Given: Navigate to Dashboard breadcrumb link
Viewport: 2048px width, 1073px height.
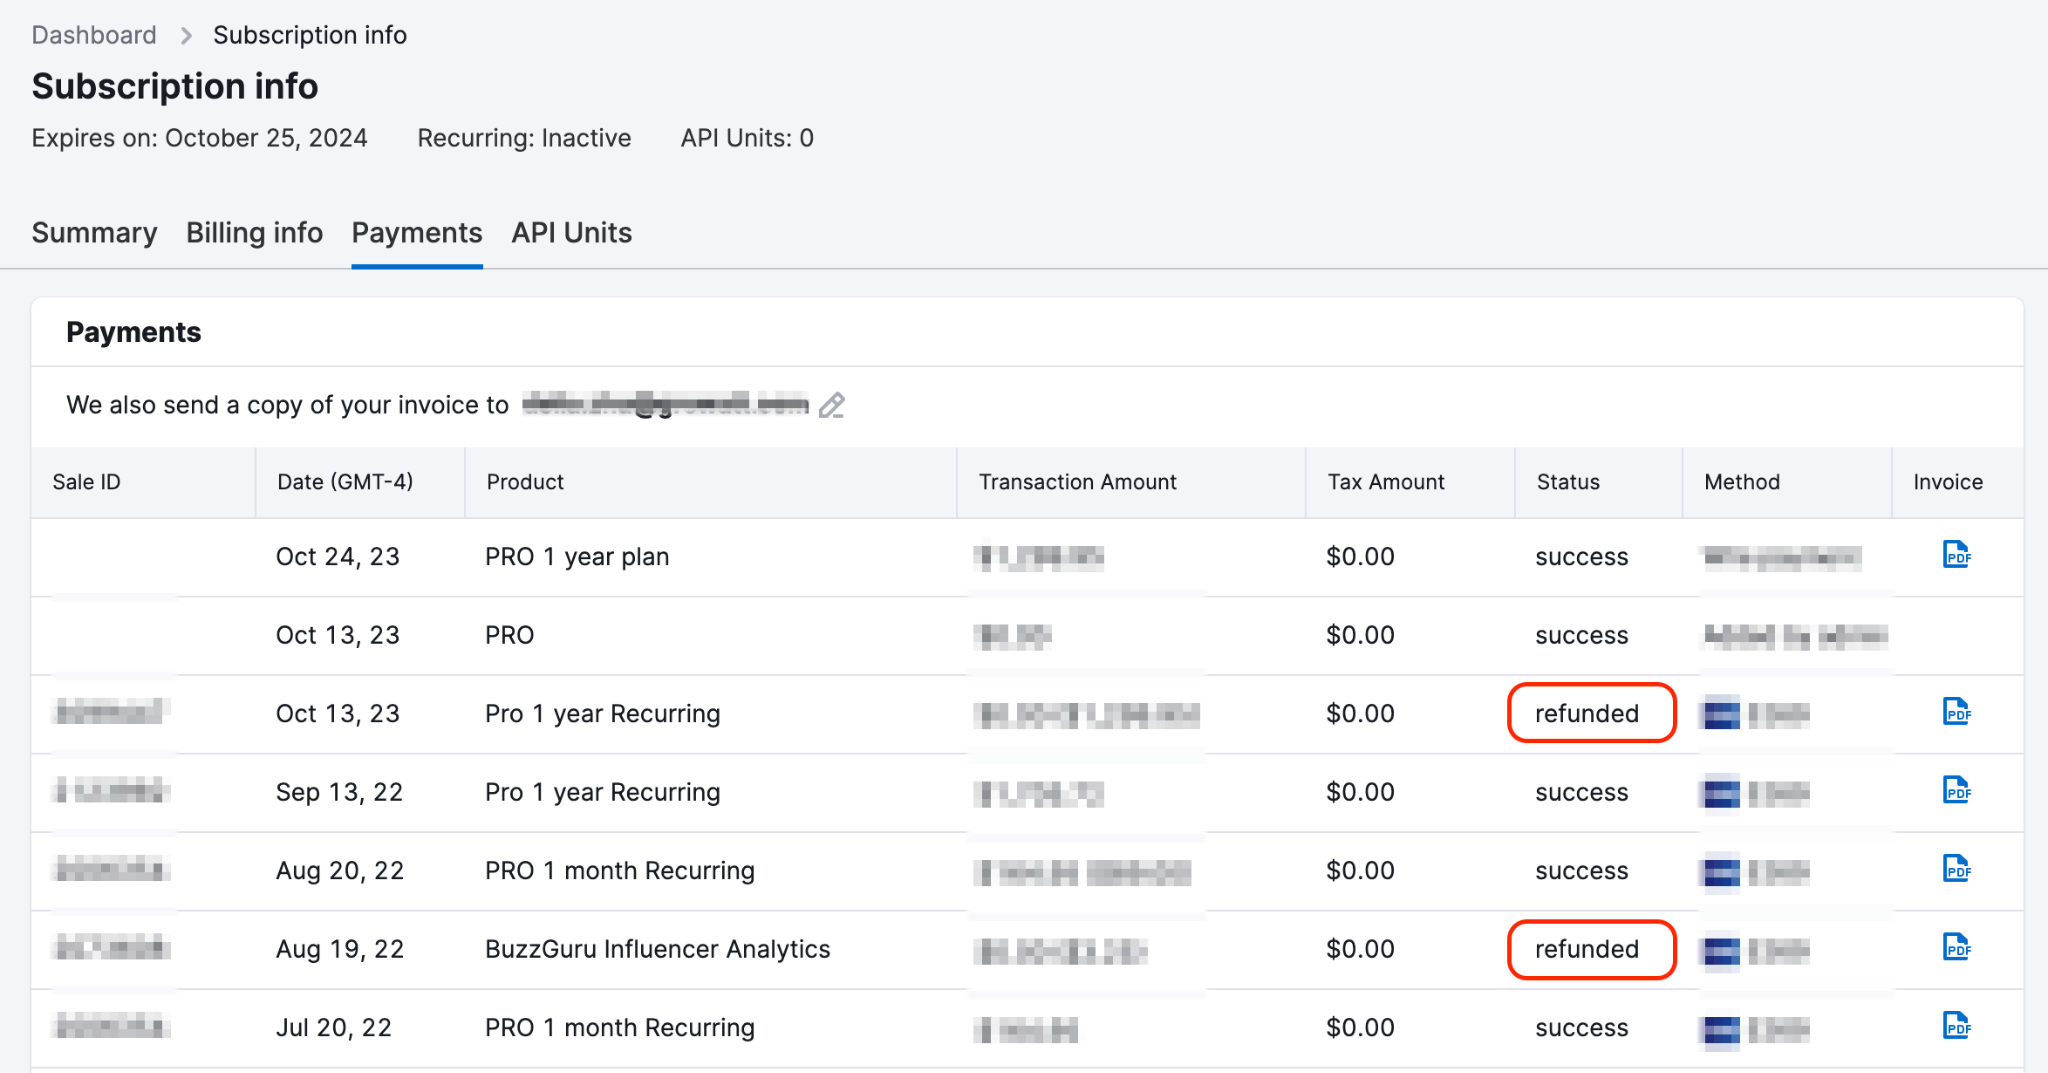Looking at the screenshot, I should click(94, 35).
